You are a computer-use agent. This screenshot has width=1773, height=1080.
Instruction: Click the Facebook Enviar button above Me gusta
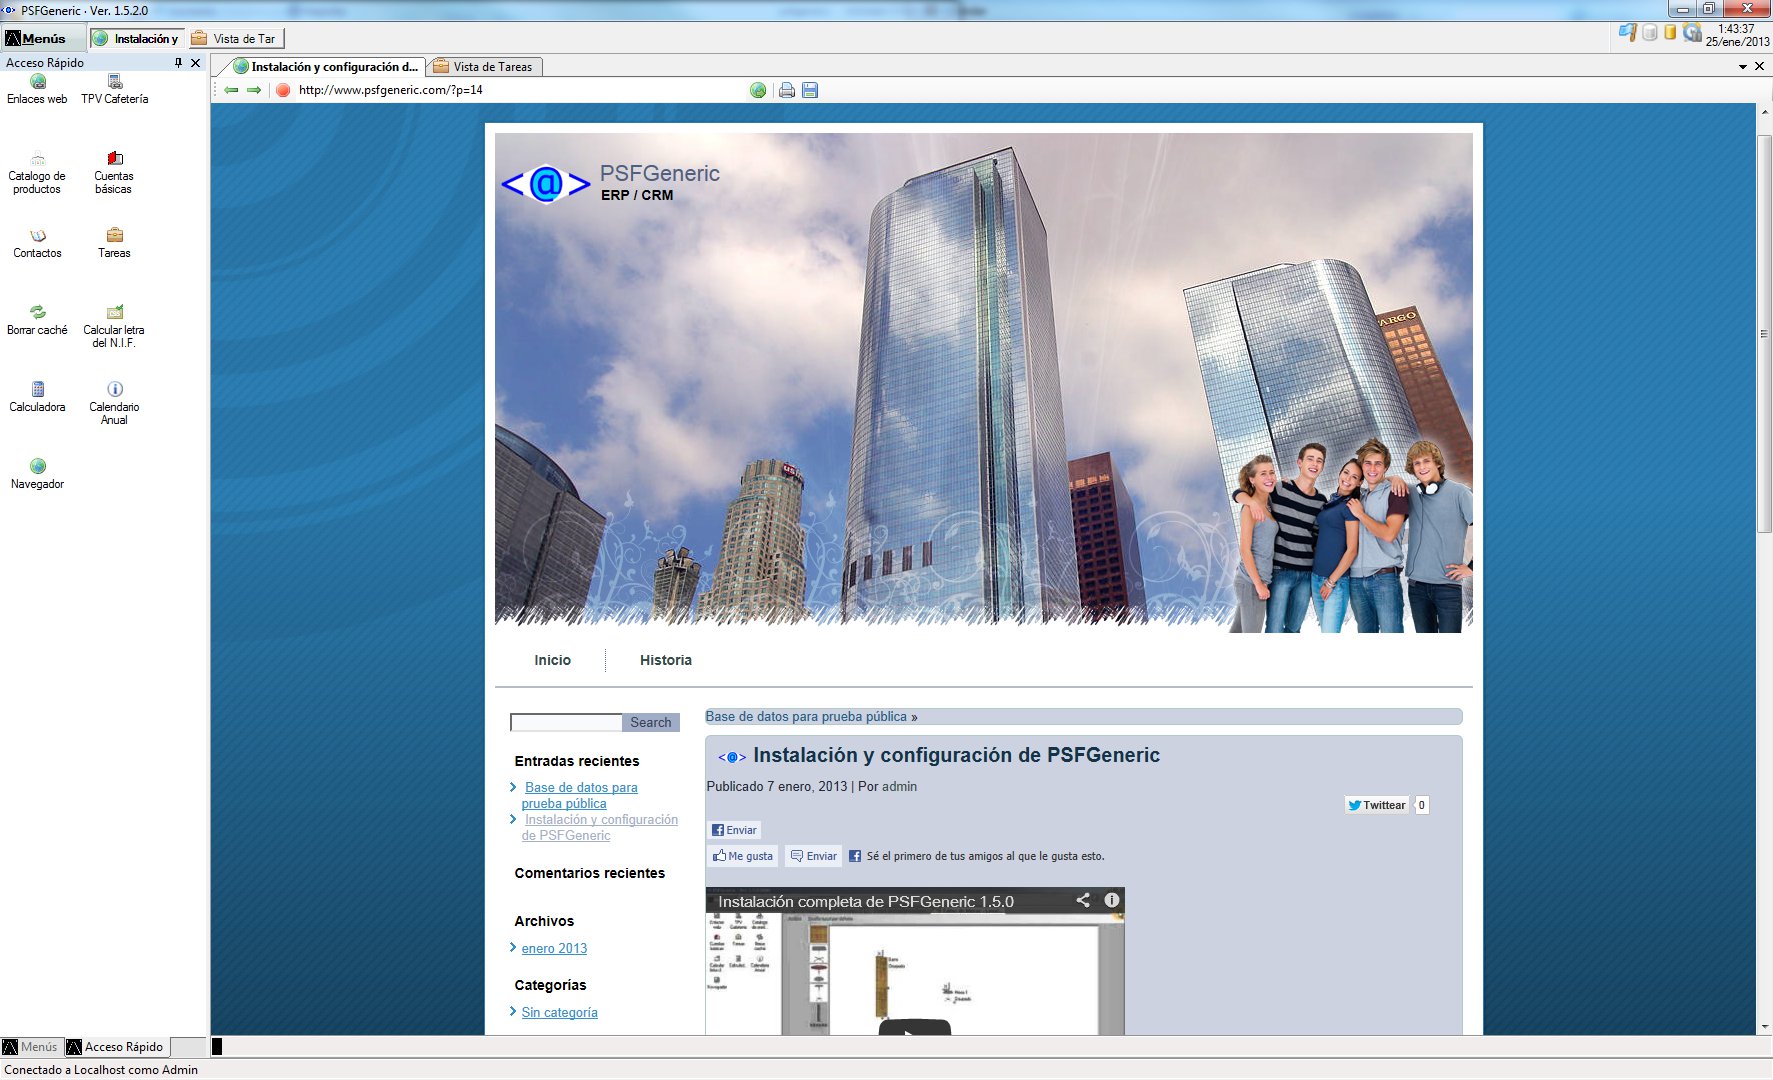(735, 830)
